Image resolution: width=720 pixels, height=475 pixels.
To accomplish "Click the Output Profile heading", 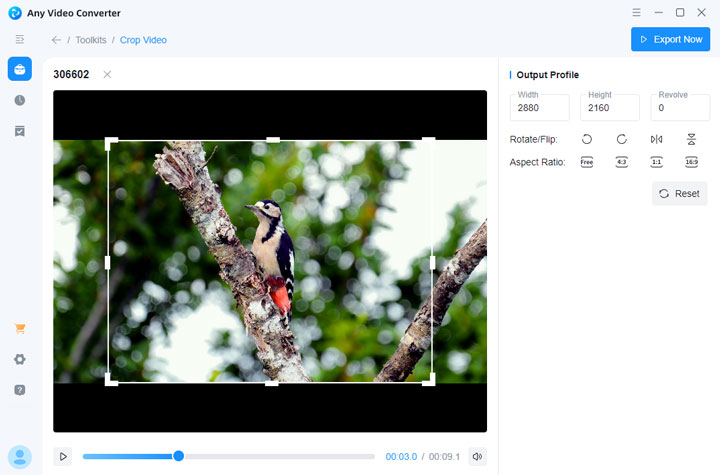I will point(547,75).
